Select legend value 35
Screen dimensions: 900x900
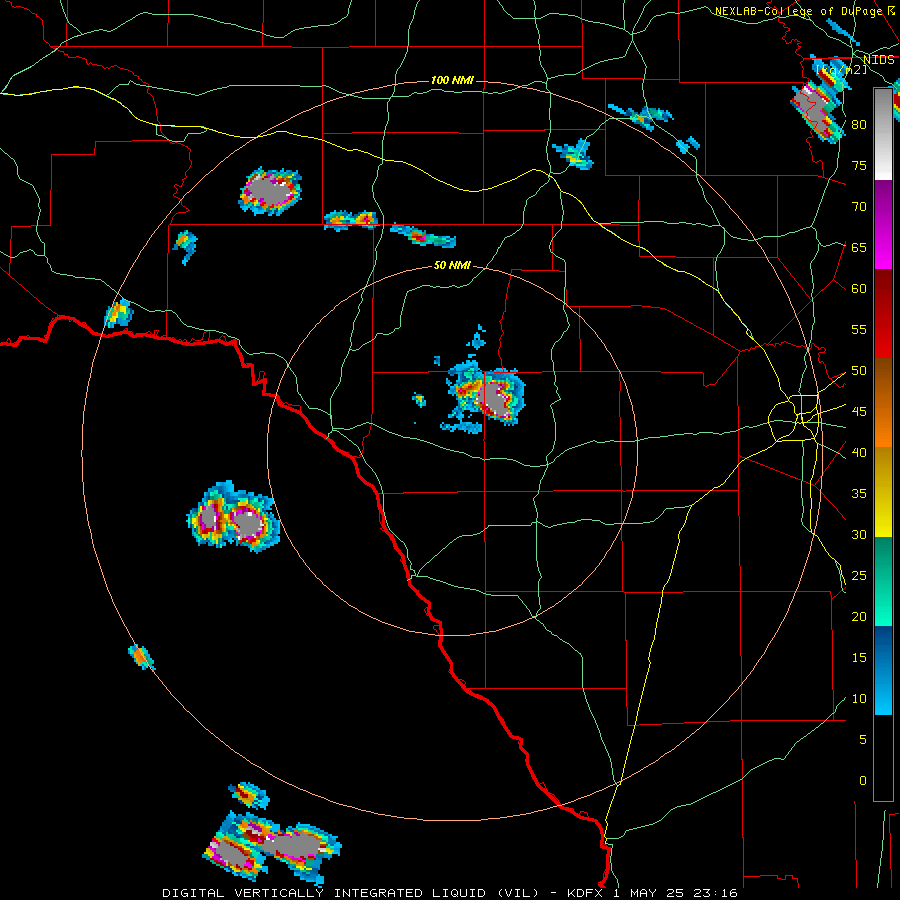[x=859, y=494]
